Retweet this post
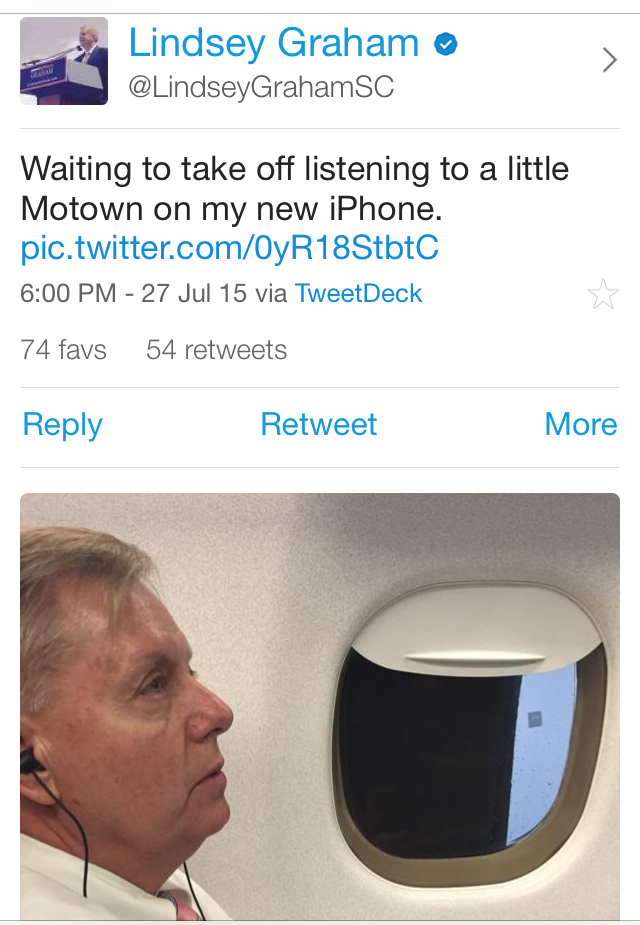This screenshot has height=925, width=640. pos(318,425)
